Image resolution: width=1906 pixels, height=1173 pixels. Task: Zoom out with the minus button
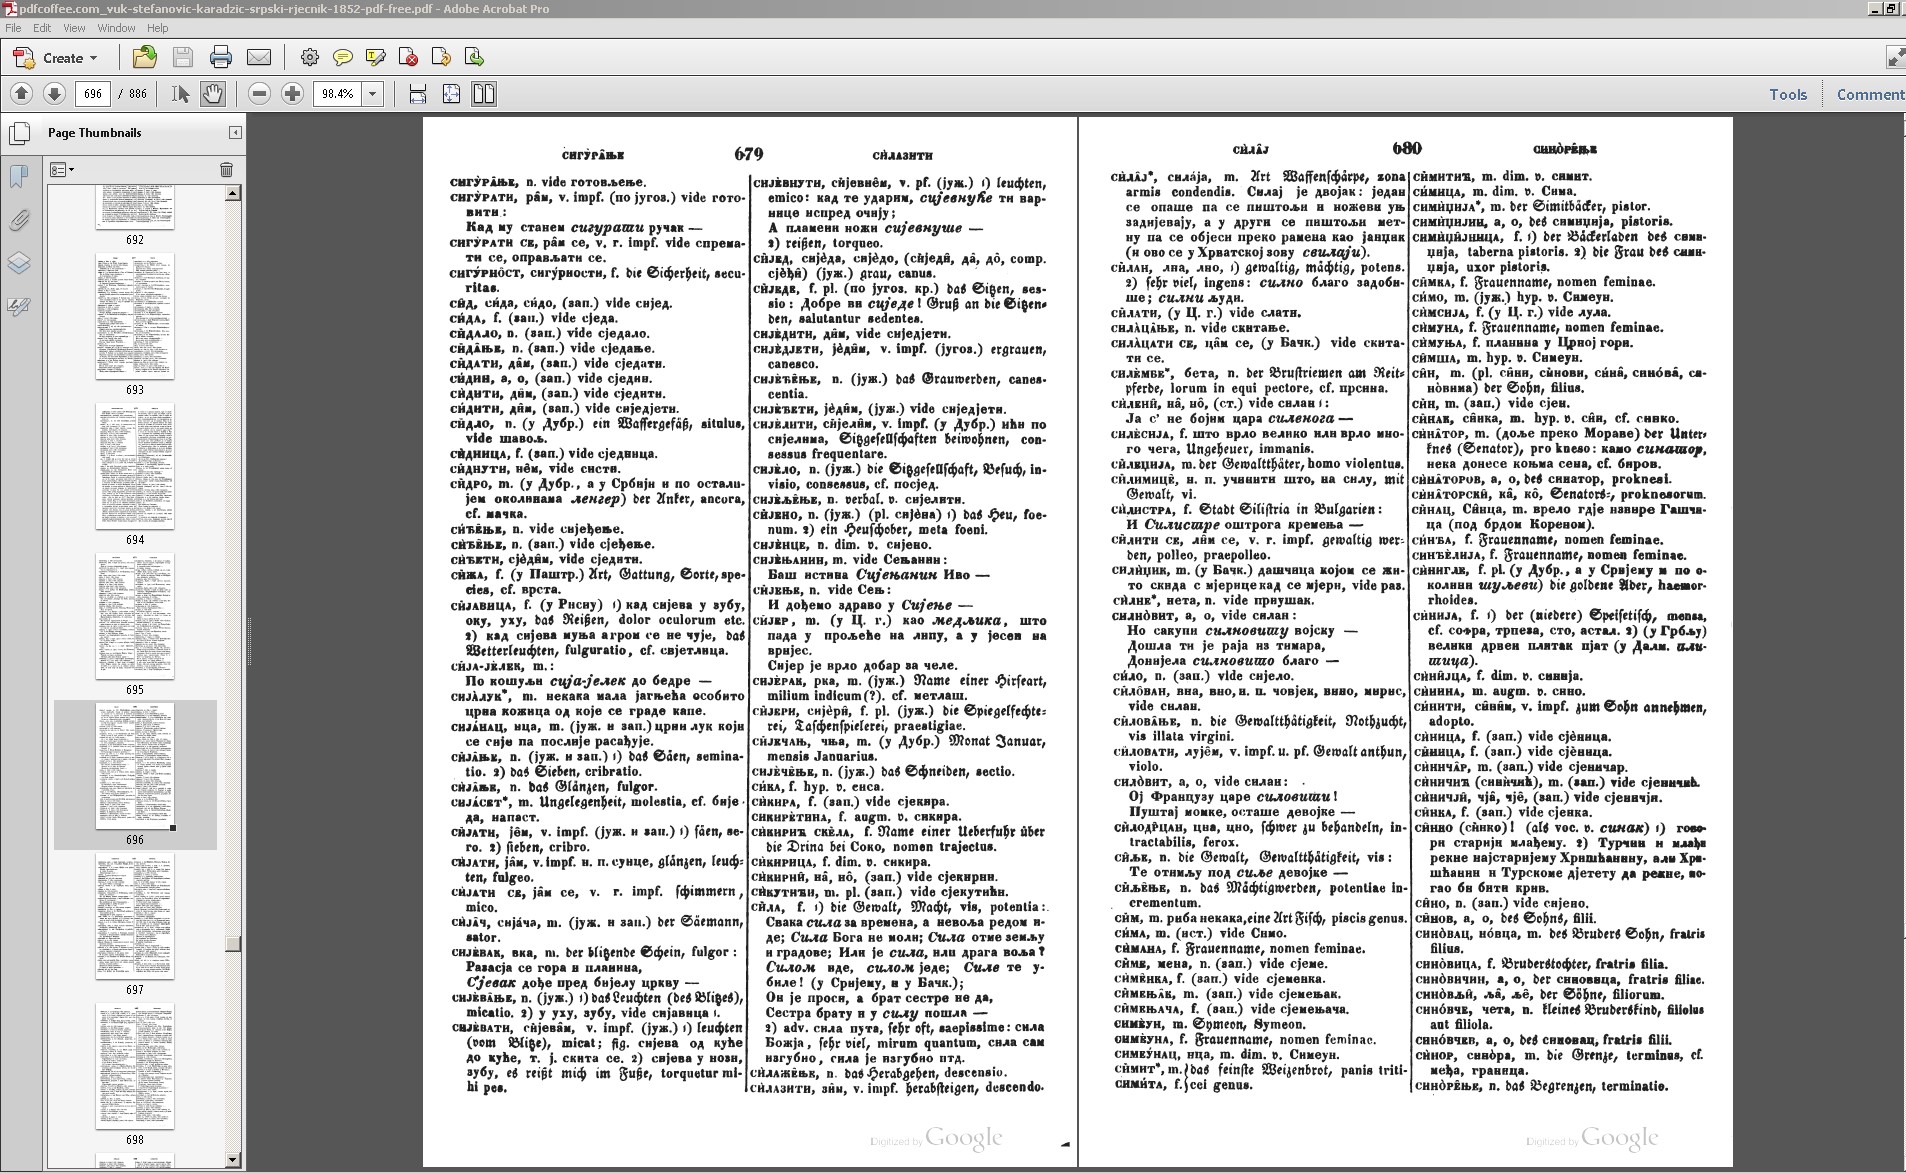[x=259, y=94]
